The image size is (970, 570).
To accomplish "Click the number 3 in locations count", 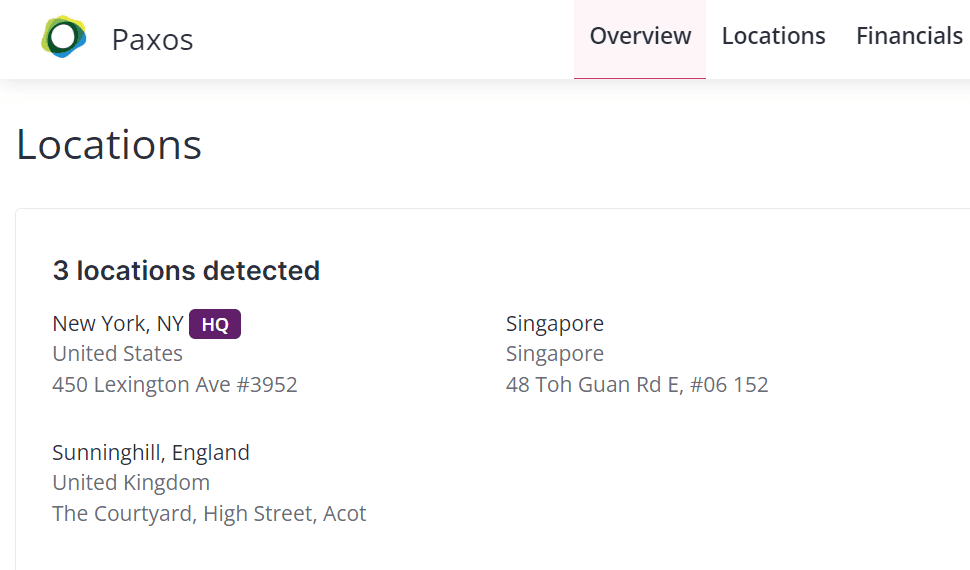I will coord(61,270).
